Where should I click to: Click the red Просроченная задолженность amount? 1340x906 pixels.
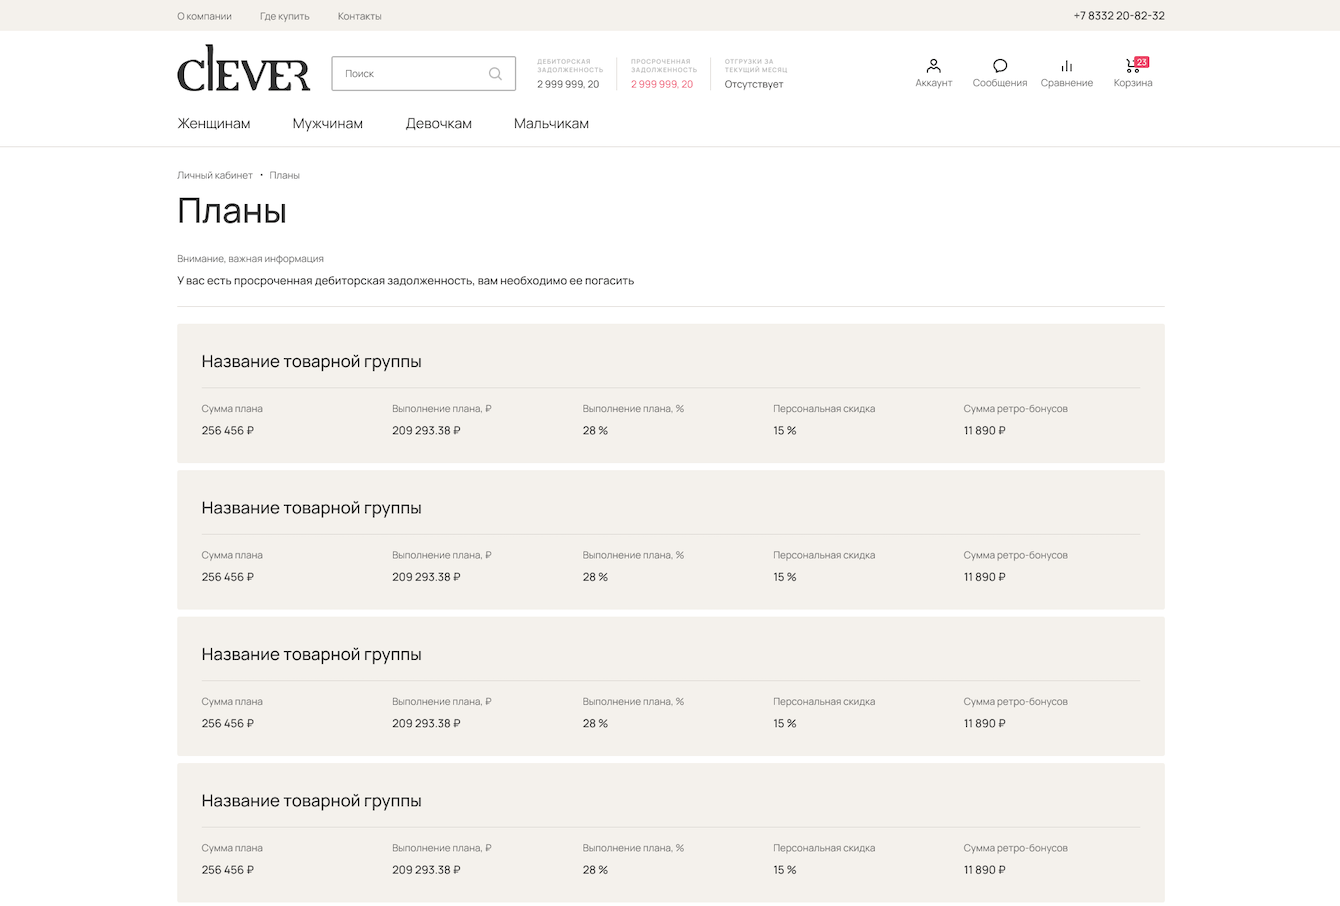tap(662, 84)
